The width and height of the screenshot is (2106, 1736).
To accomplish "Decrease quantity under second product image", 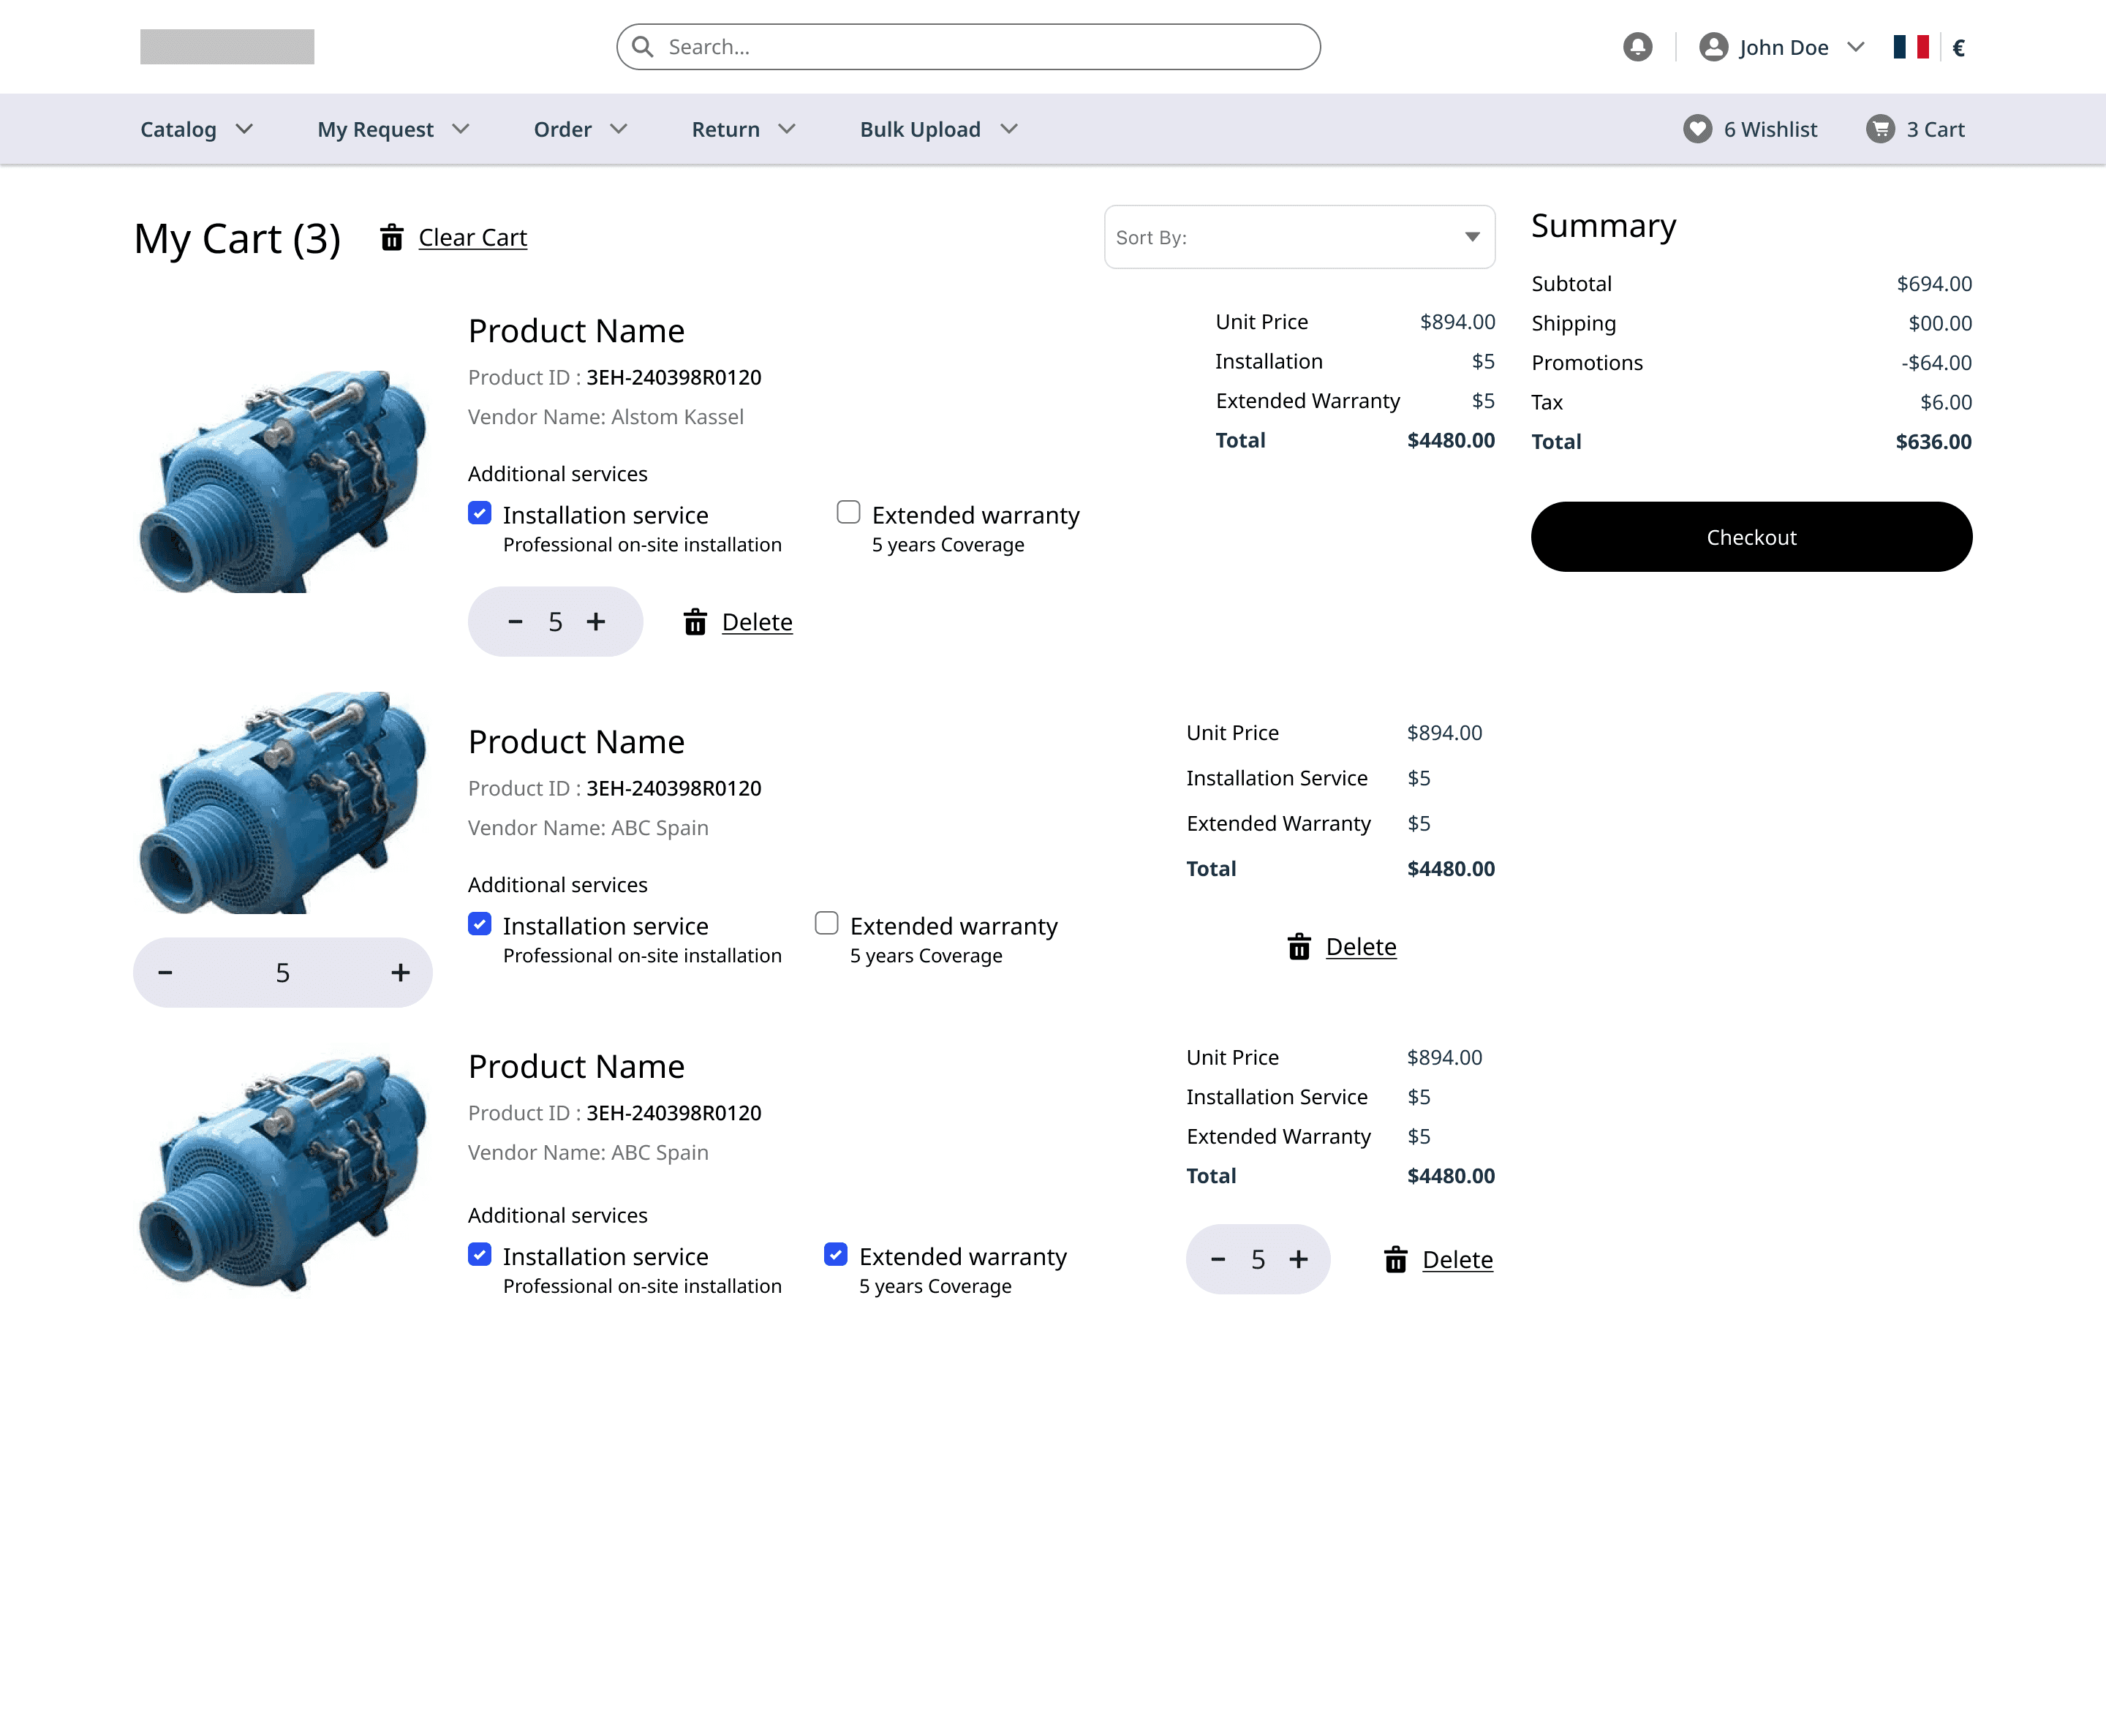I will pyautogui.click(x=165, y=972).
